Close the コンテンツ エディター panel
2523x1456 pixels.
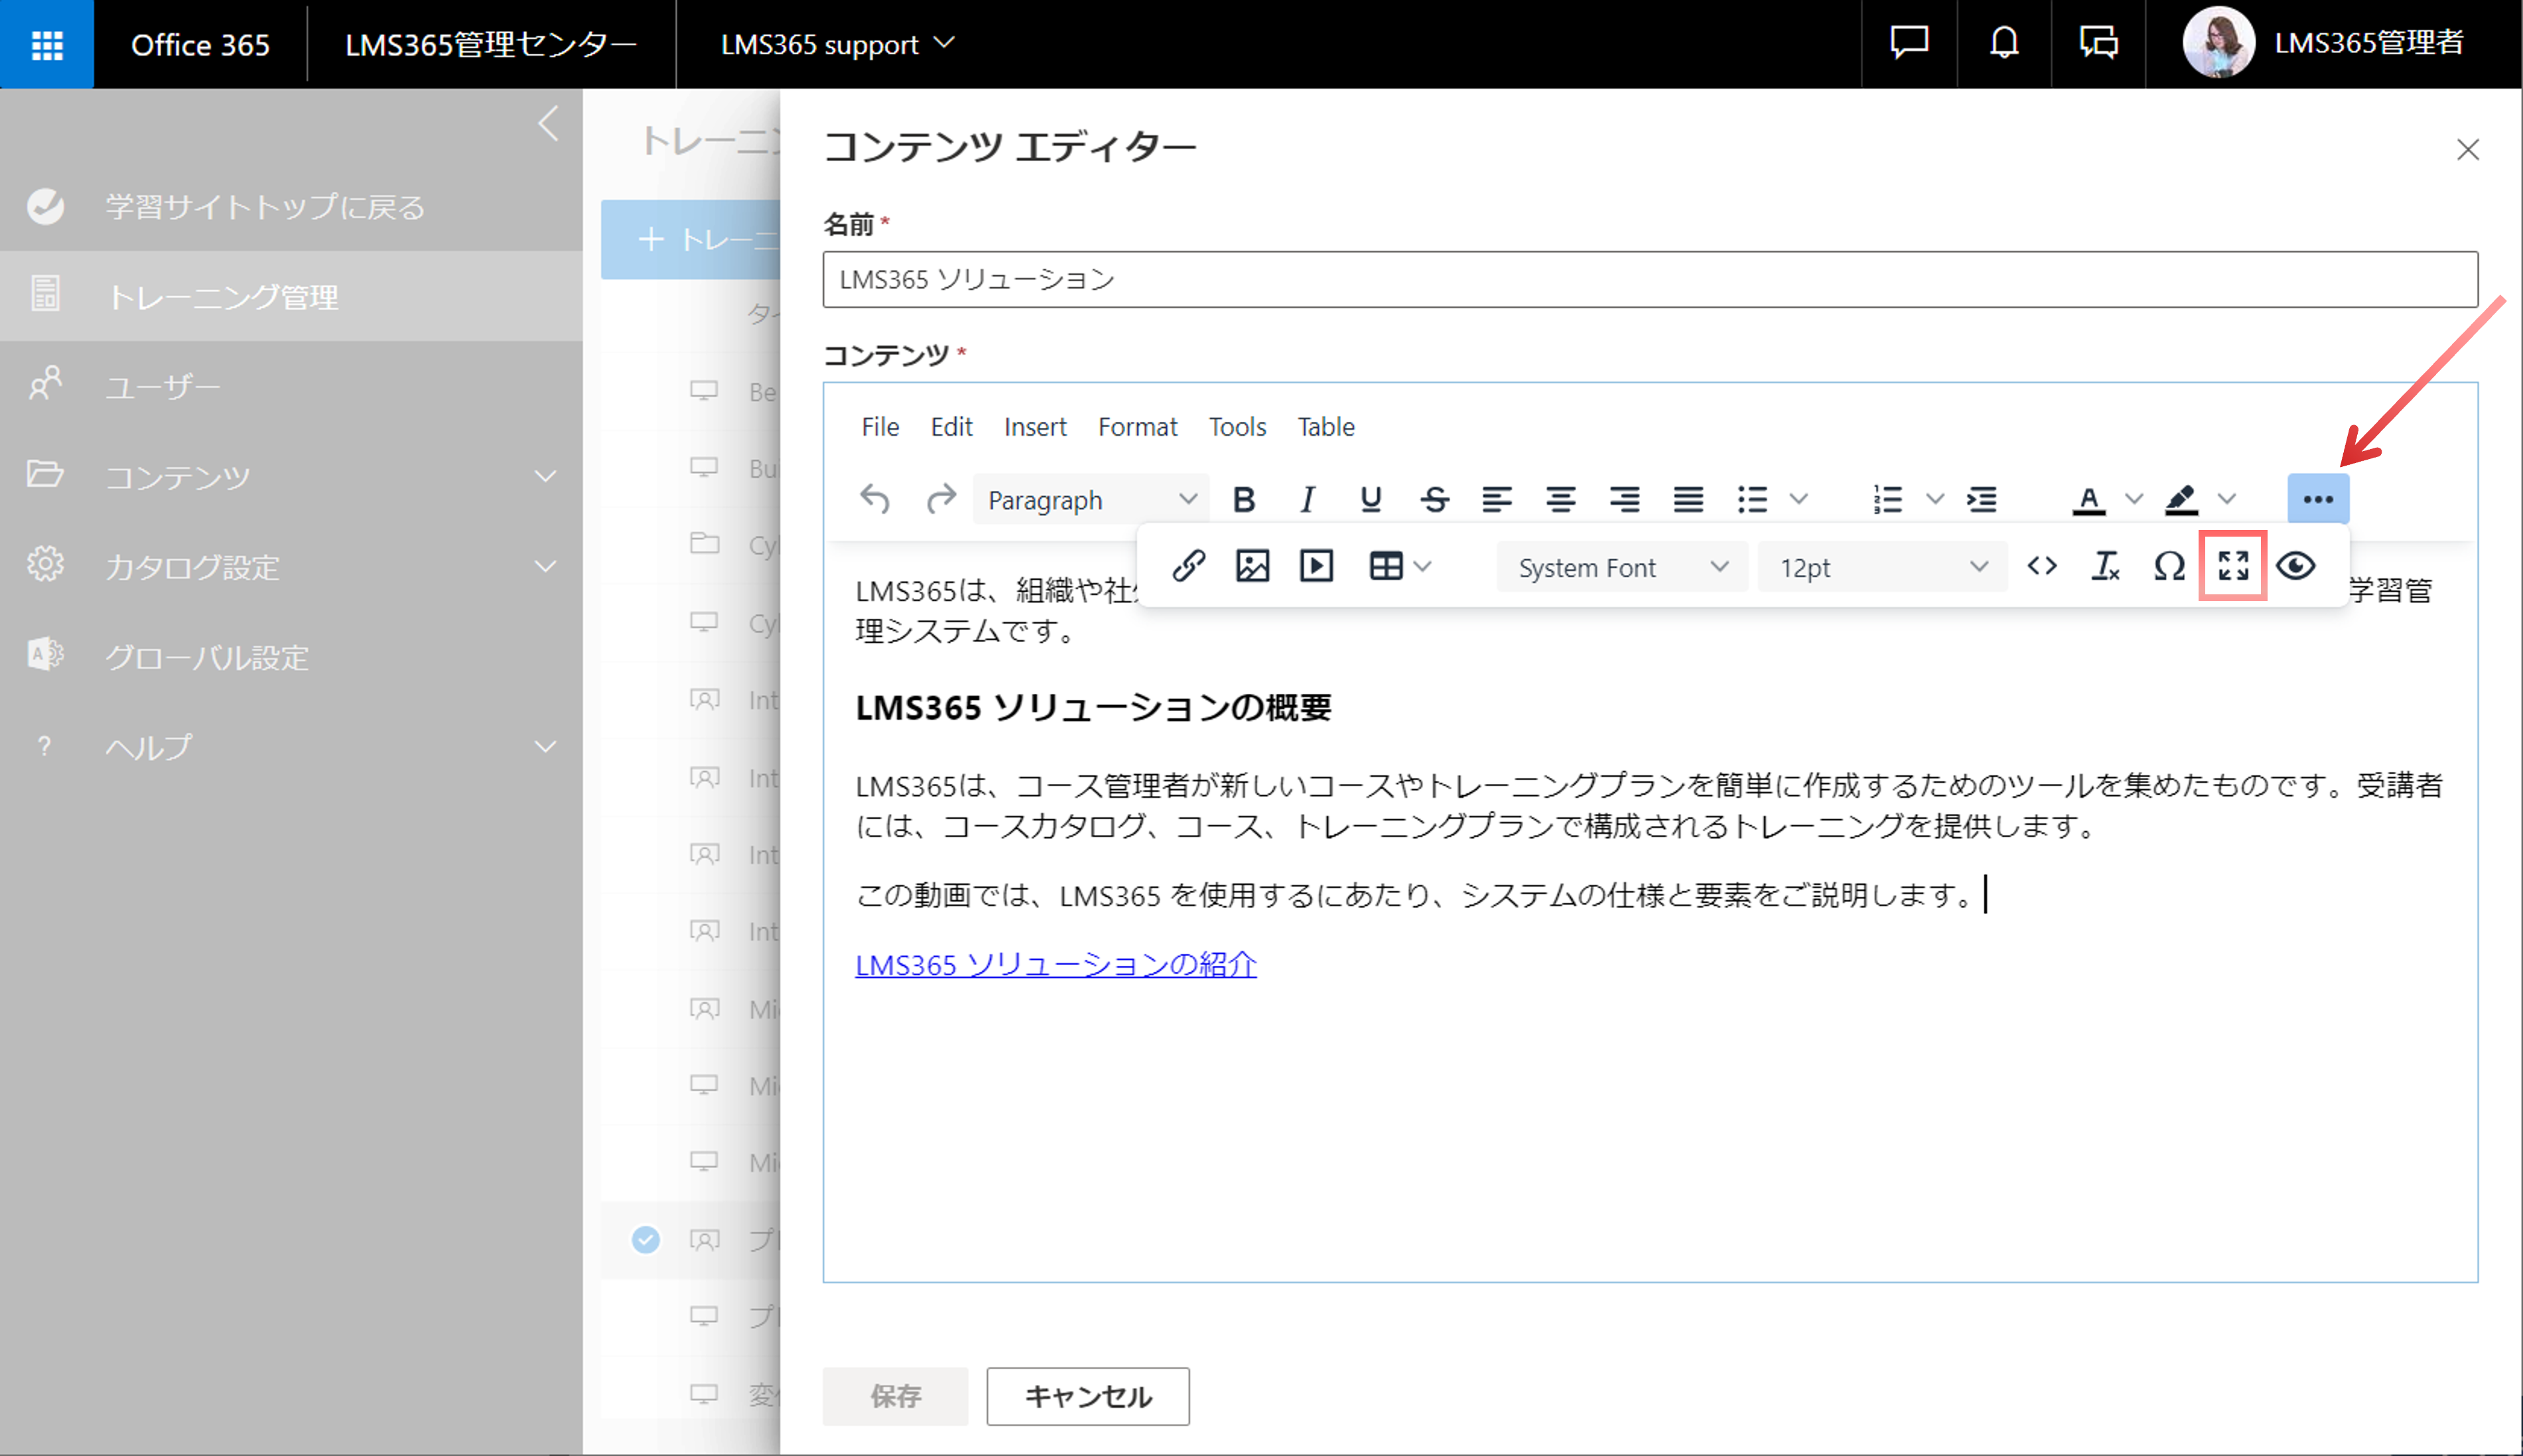tap(2468, 150)
